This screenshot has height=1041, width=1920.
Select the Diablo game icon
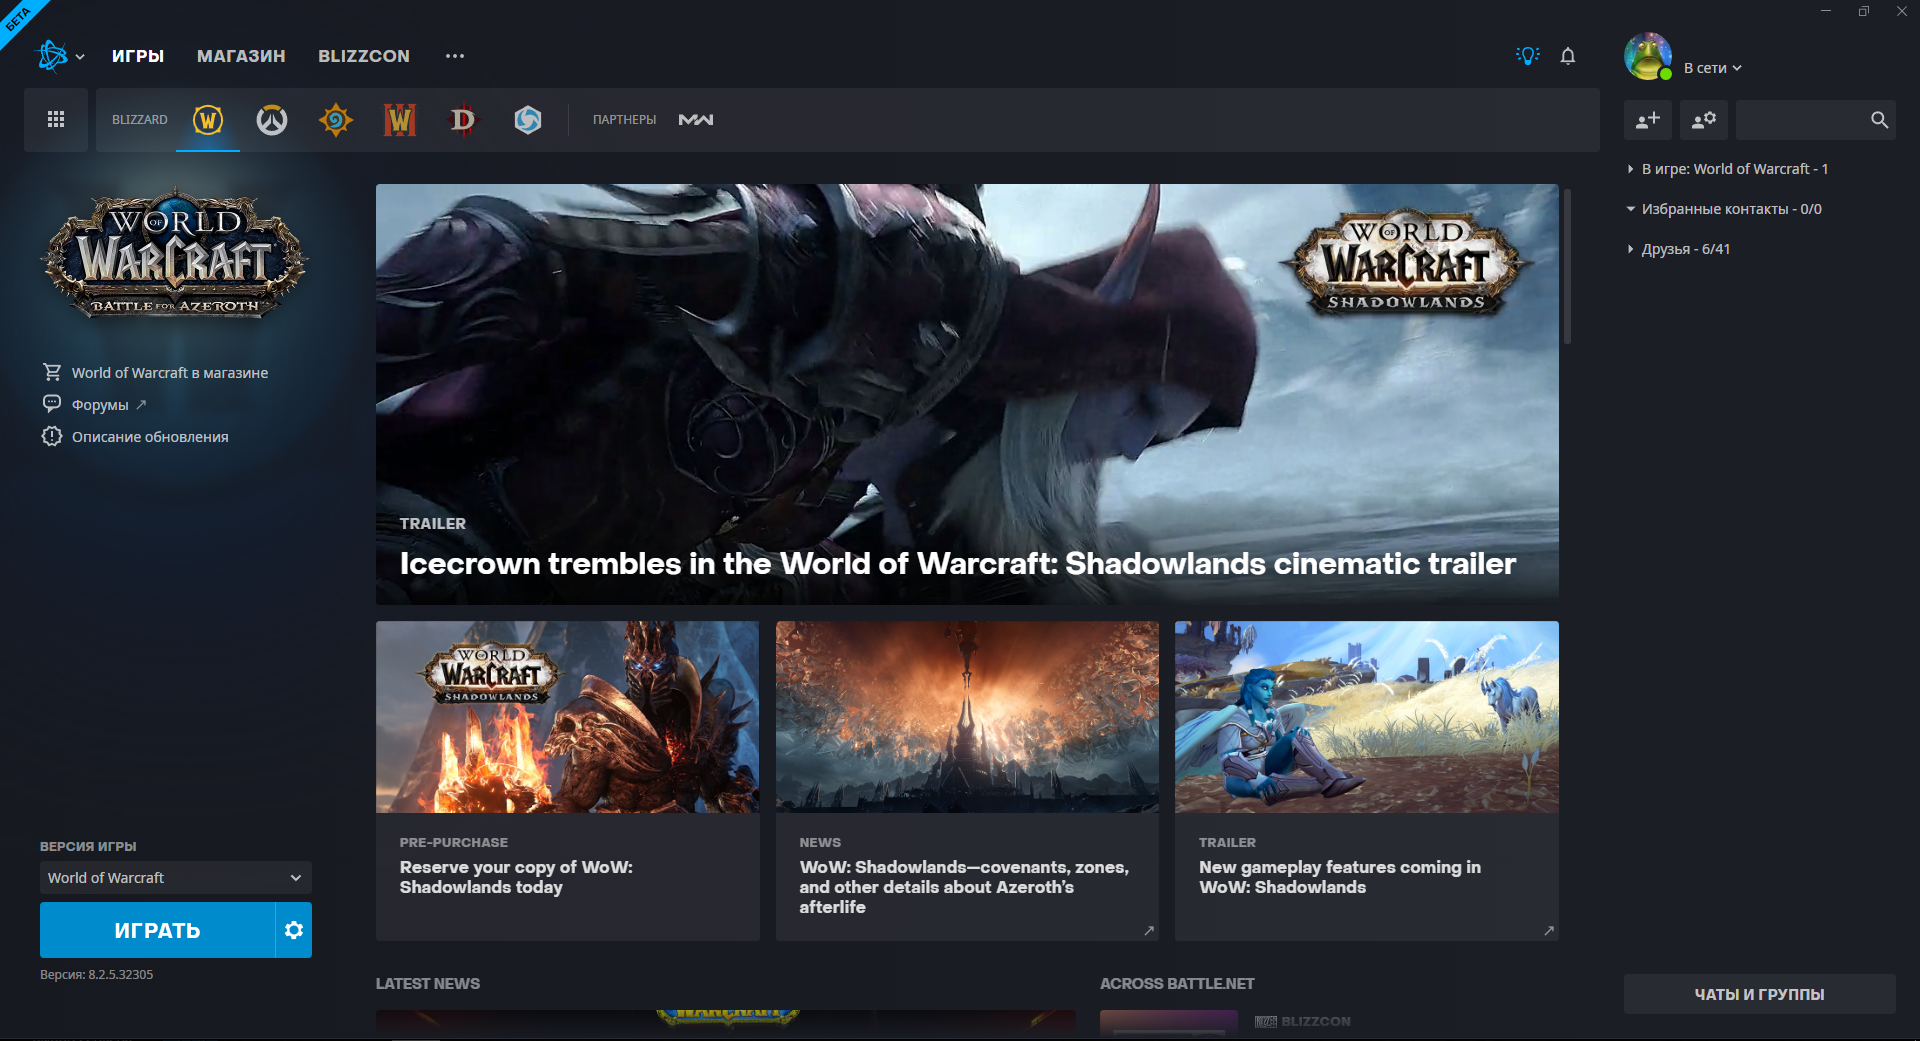coord(463,120)
